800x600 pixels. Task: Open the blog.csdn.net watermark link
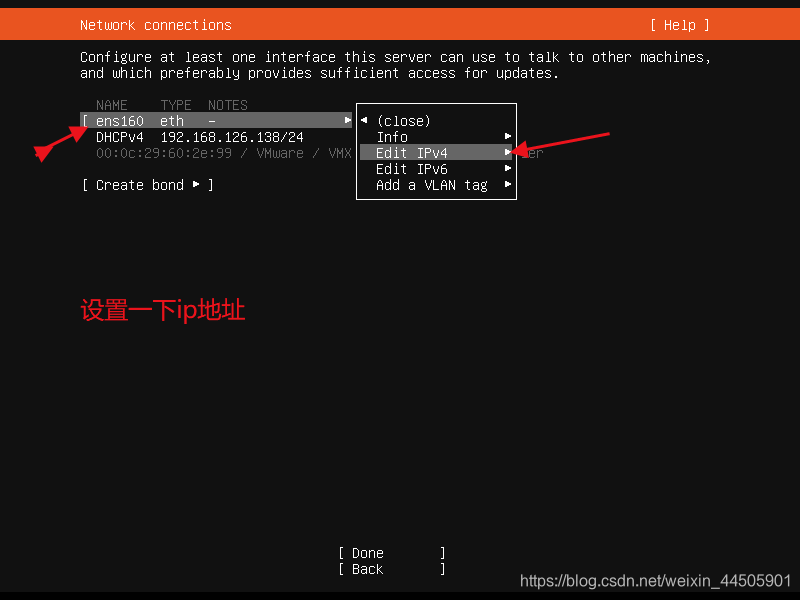point(655,581)
